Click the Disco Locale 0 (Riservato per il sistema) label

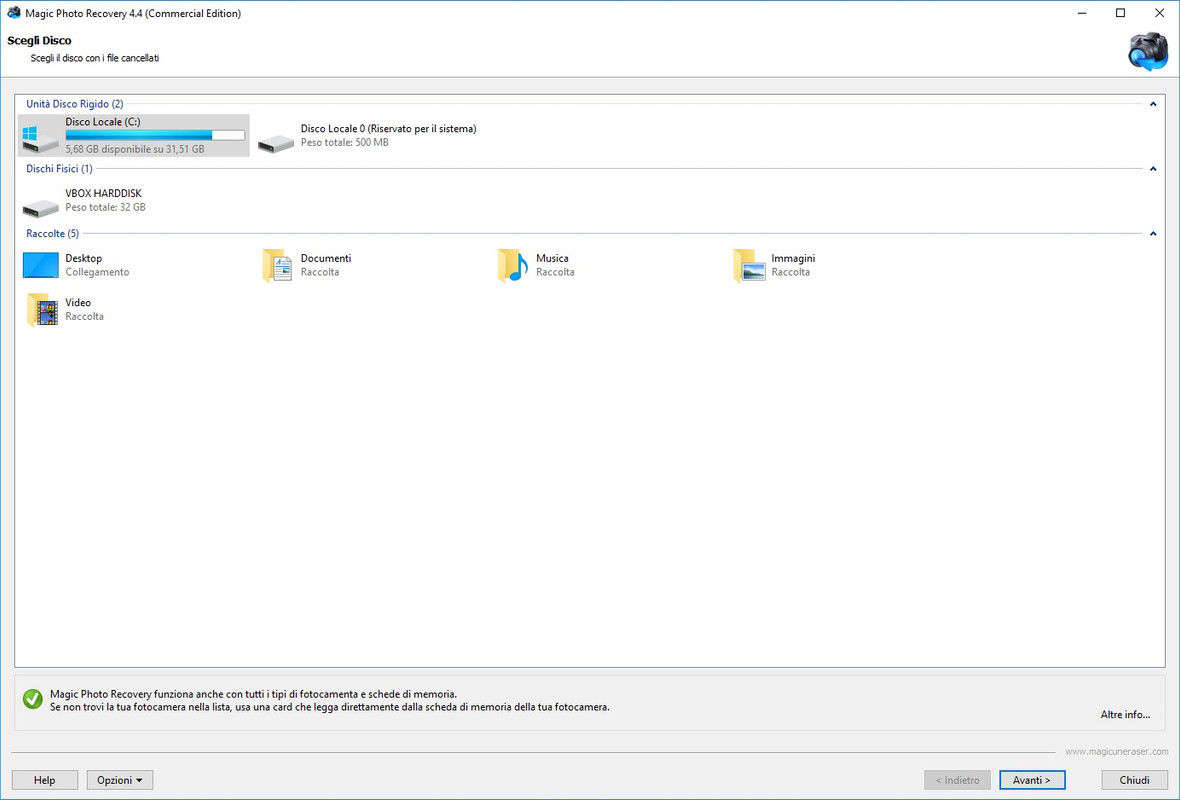(388, 129)
